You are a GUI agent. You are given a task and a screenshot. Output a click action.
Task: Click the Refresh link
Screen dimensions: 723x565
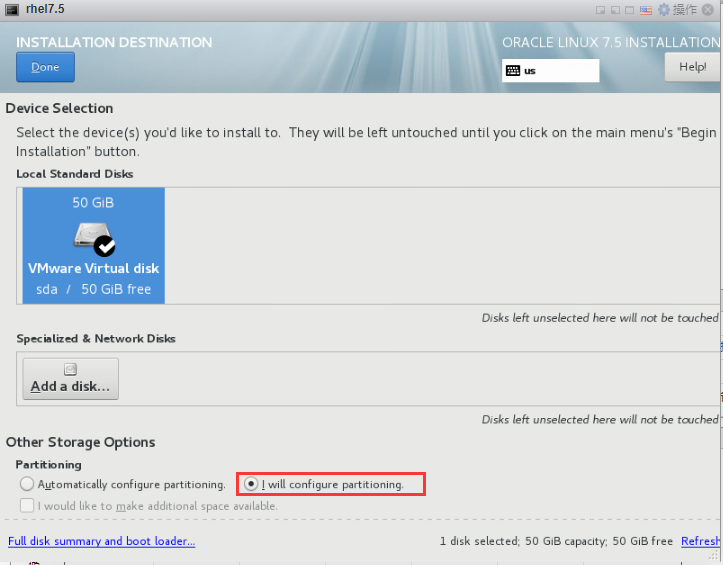(700, 541)
